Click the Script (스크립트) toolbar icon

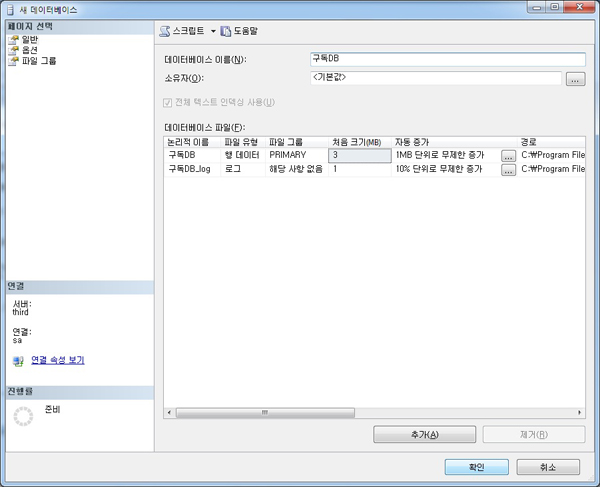pyautogui.click(x=165, y=31)
